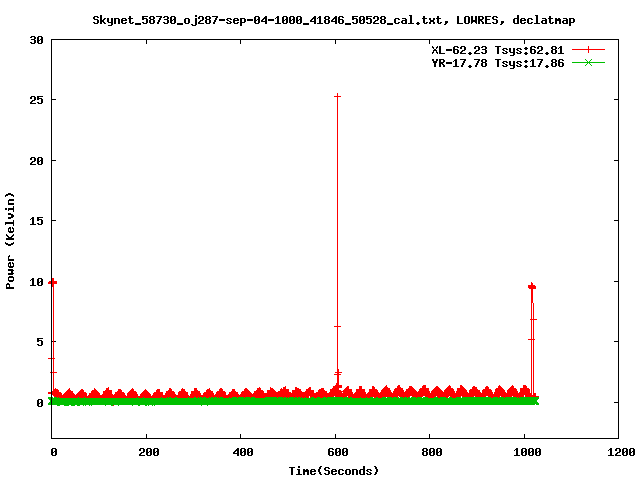Click the Power (Kelvin) y-axis label

pyautogui.click(x=10, y=241)
